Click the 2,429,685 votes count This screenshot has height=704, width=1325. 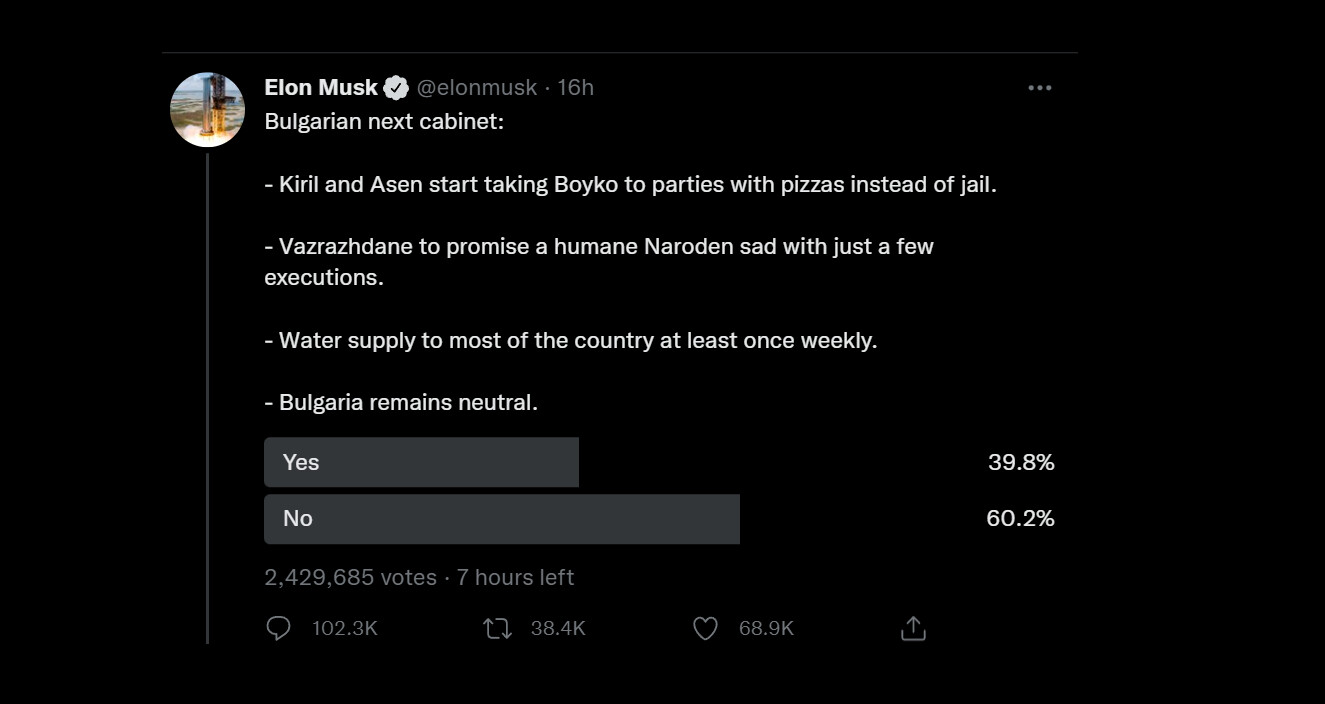coord(350,577)
